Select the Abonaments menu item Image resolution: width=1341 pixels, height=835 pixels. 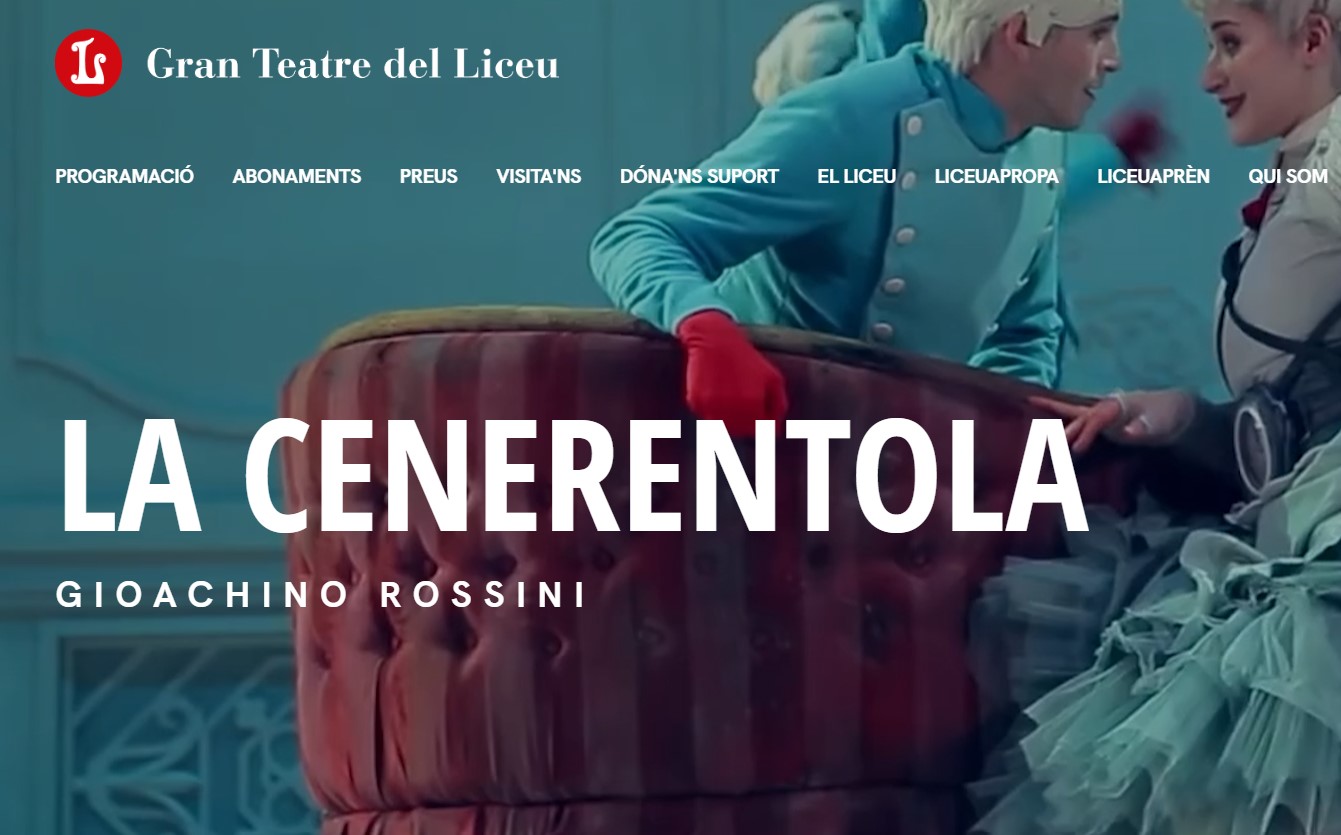[297, 176]
